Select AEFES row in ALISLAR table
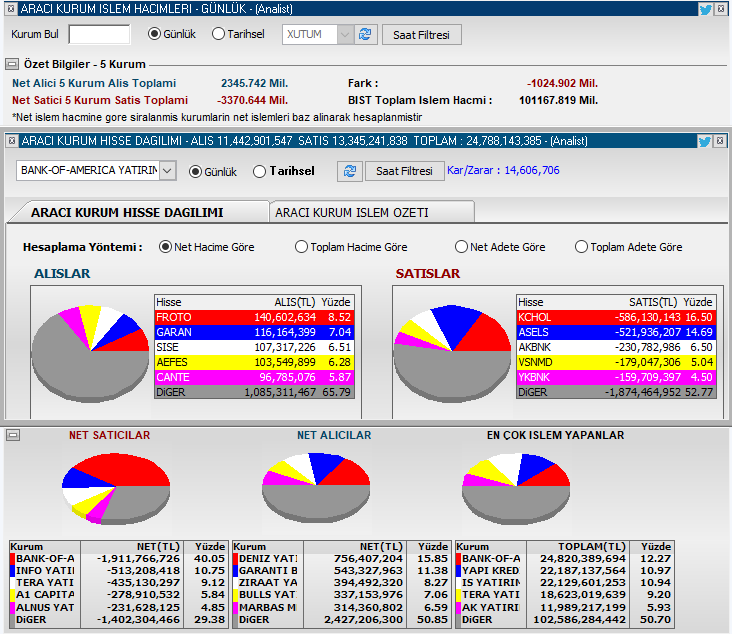Screen dimensions: 732x634 click(x=254, y=362)
